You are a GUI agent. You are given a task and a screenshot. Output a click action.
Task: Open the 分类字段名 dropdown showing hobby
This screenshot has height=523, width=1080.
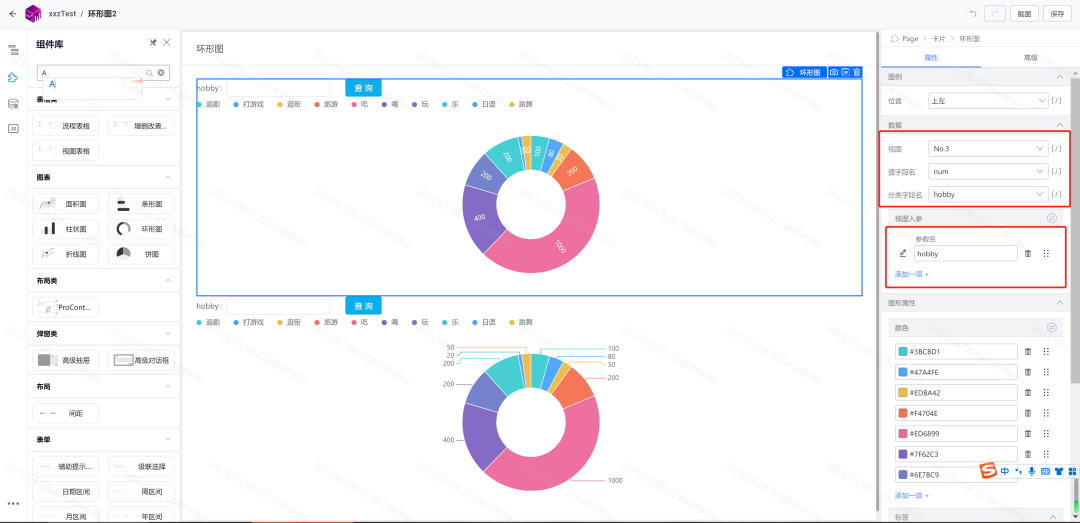(988, 194)
